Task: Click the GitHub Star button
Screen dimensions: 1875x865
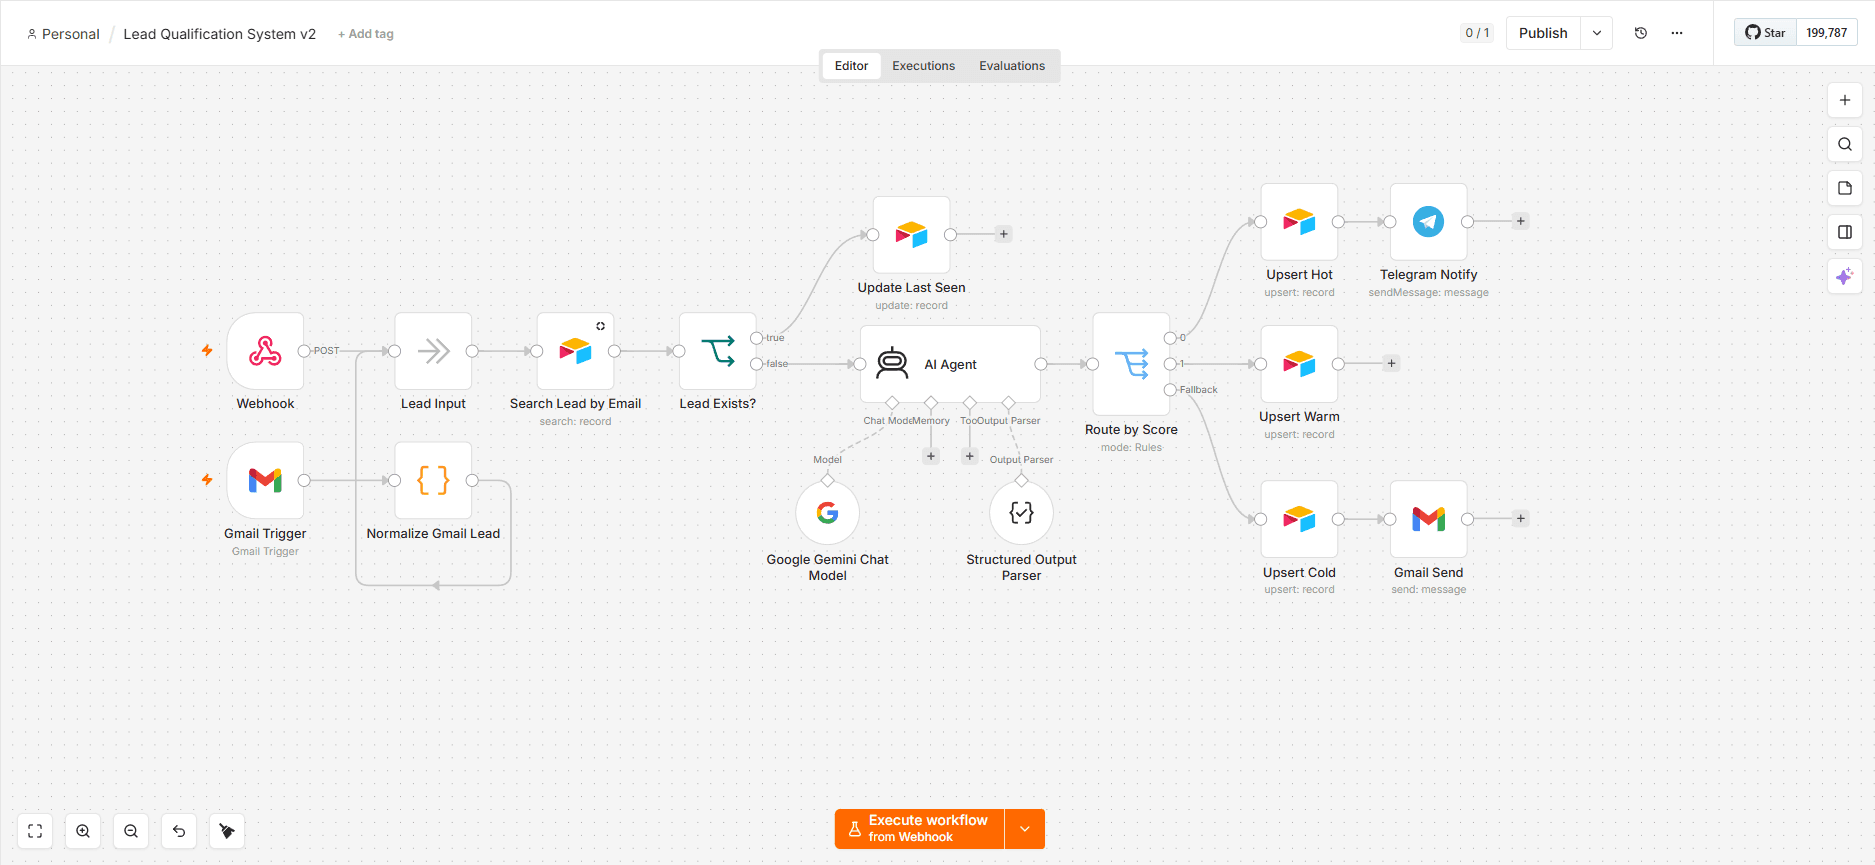Action: tap(1766, 33)
